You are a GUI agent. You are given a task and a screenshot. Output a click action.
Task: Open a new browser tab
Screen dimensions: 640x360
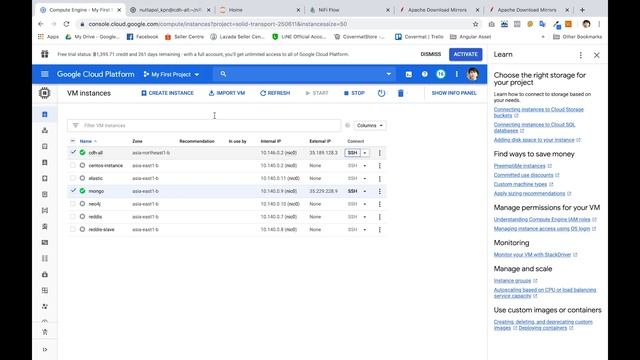point(582,10)
